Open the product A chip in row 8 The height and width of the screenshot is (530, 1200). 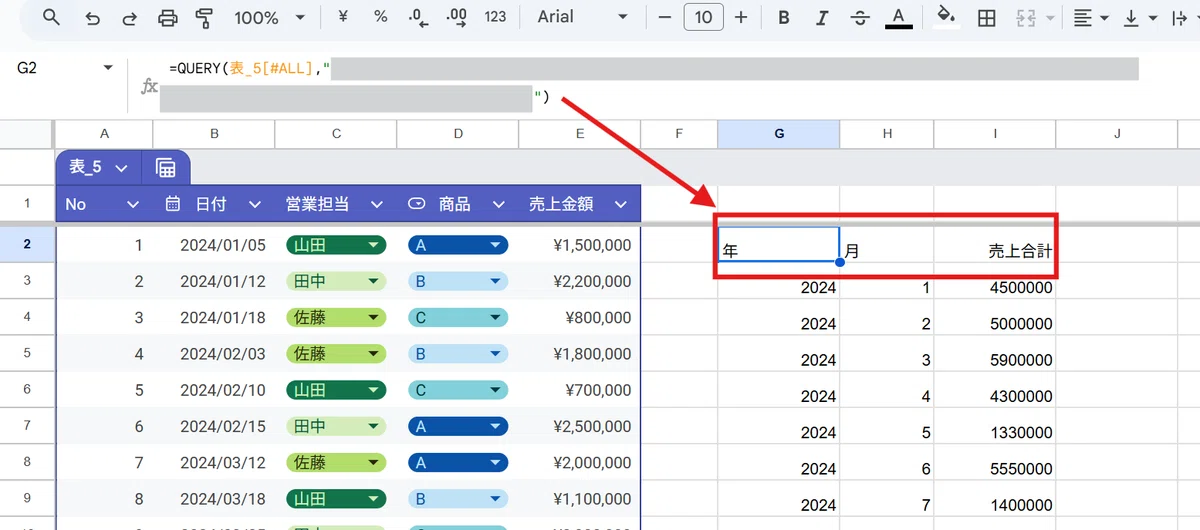pyautogui.click(x=458, y=463)
